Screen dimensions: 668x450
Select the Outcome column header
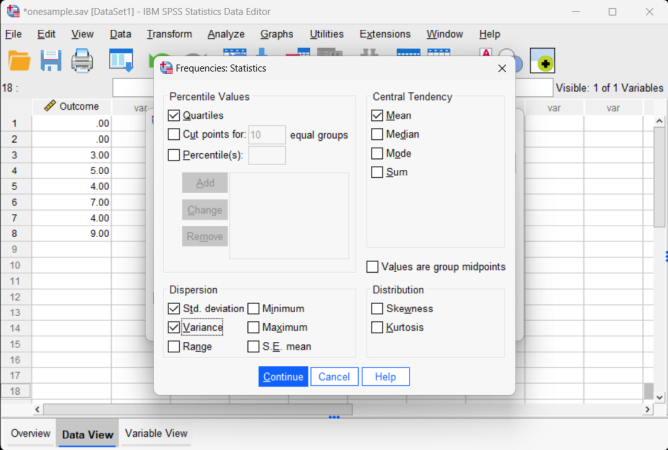pyautogui.click(x=72, y=107)
